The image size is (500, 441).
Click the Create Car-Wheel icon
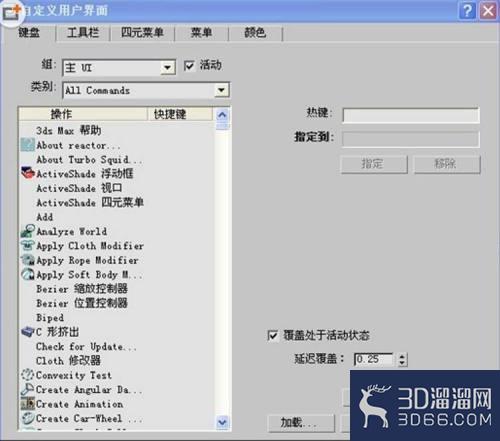click(28, 418)
